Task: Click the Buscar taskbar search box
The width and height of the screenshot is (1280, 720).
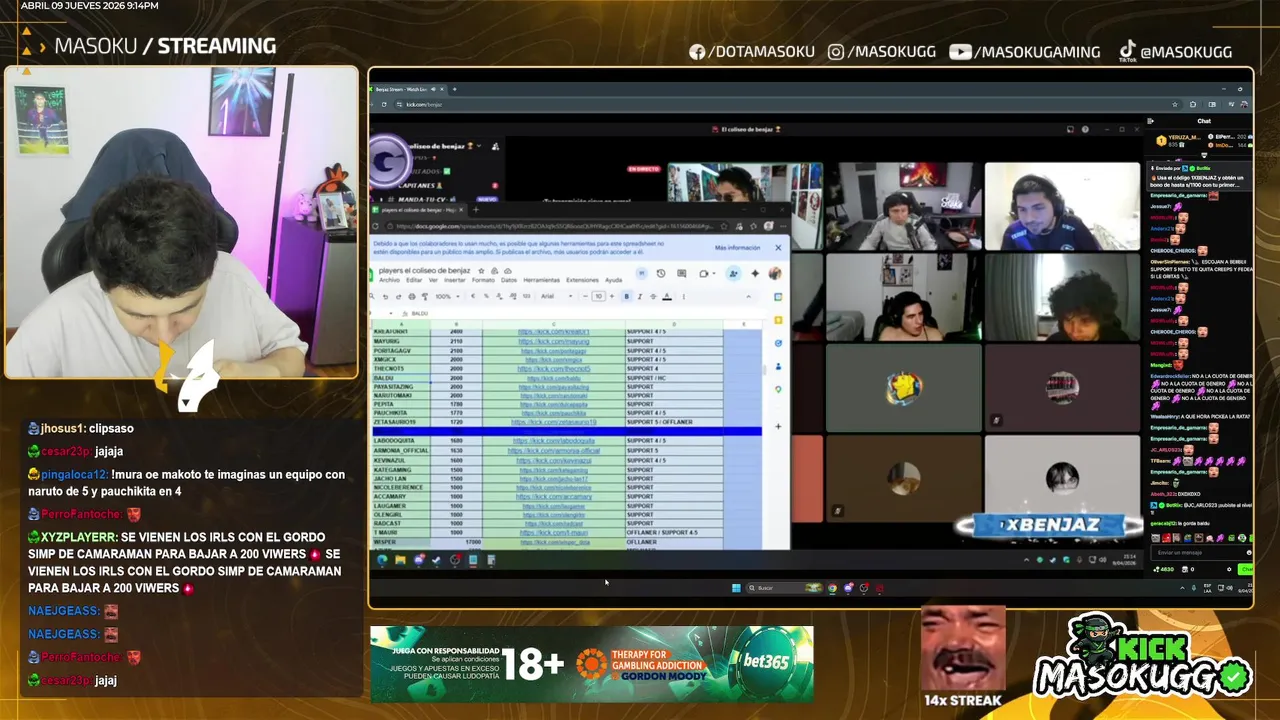Action: tap(784, 588)
